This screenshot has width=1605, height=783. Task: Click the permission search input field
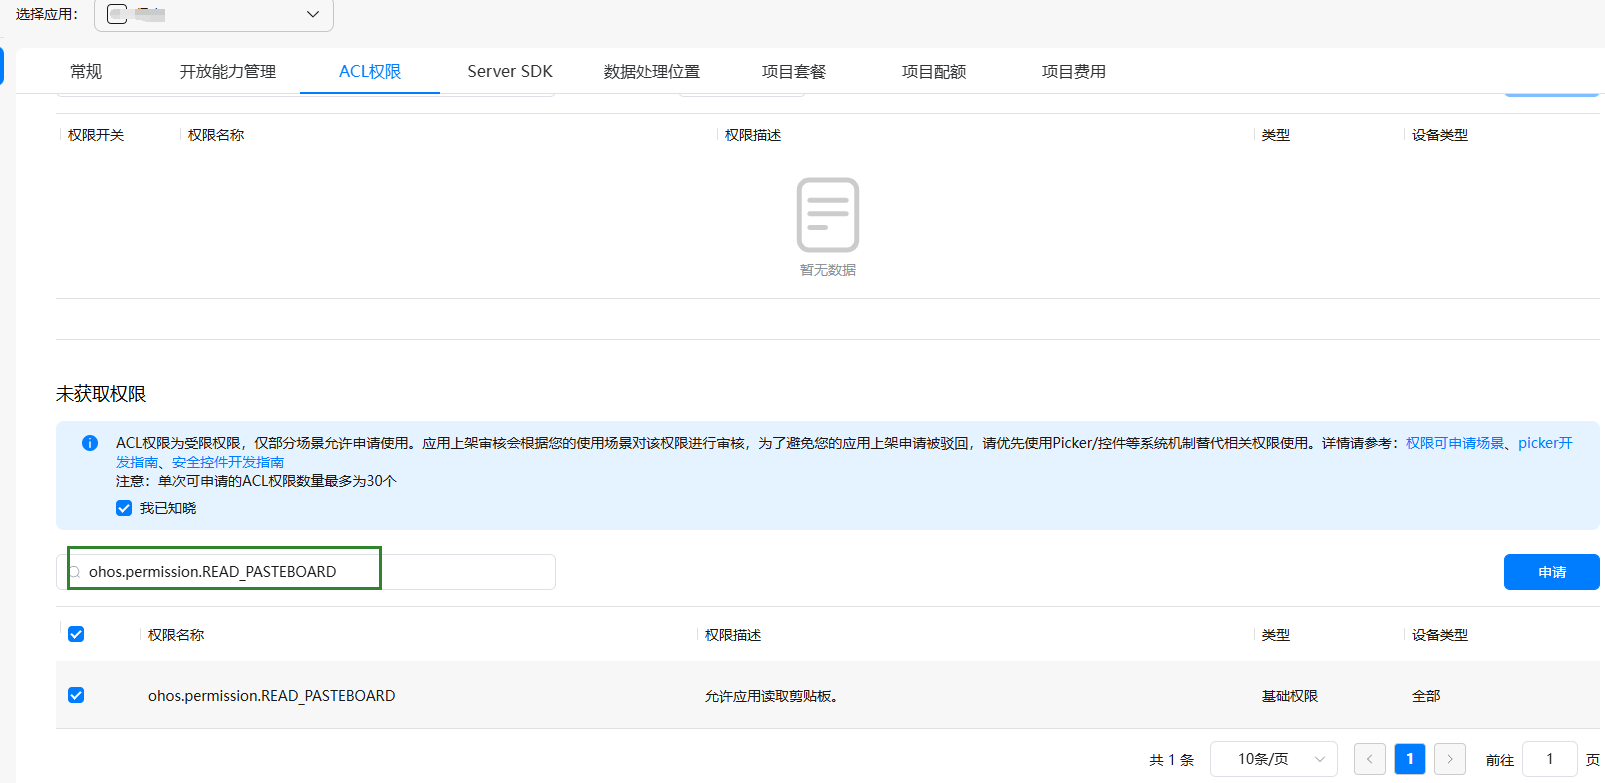coord(306,572)
